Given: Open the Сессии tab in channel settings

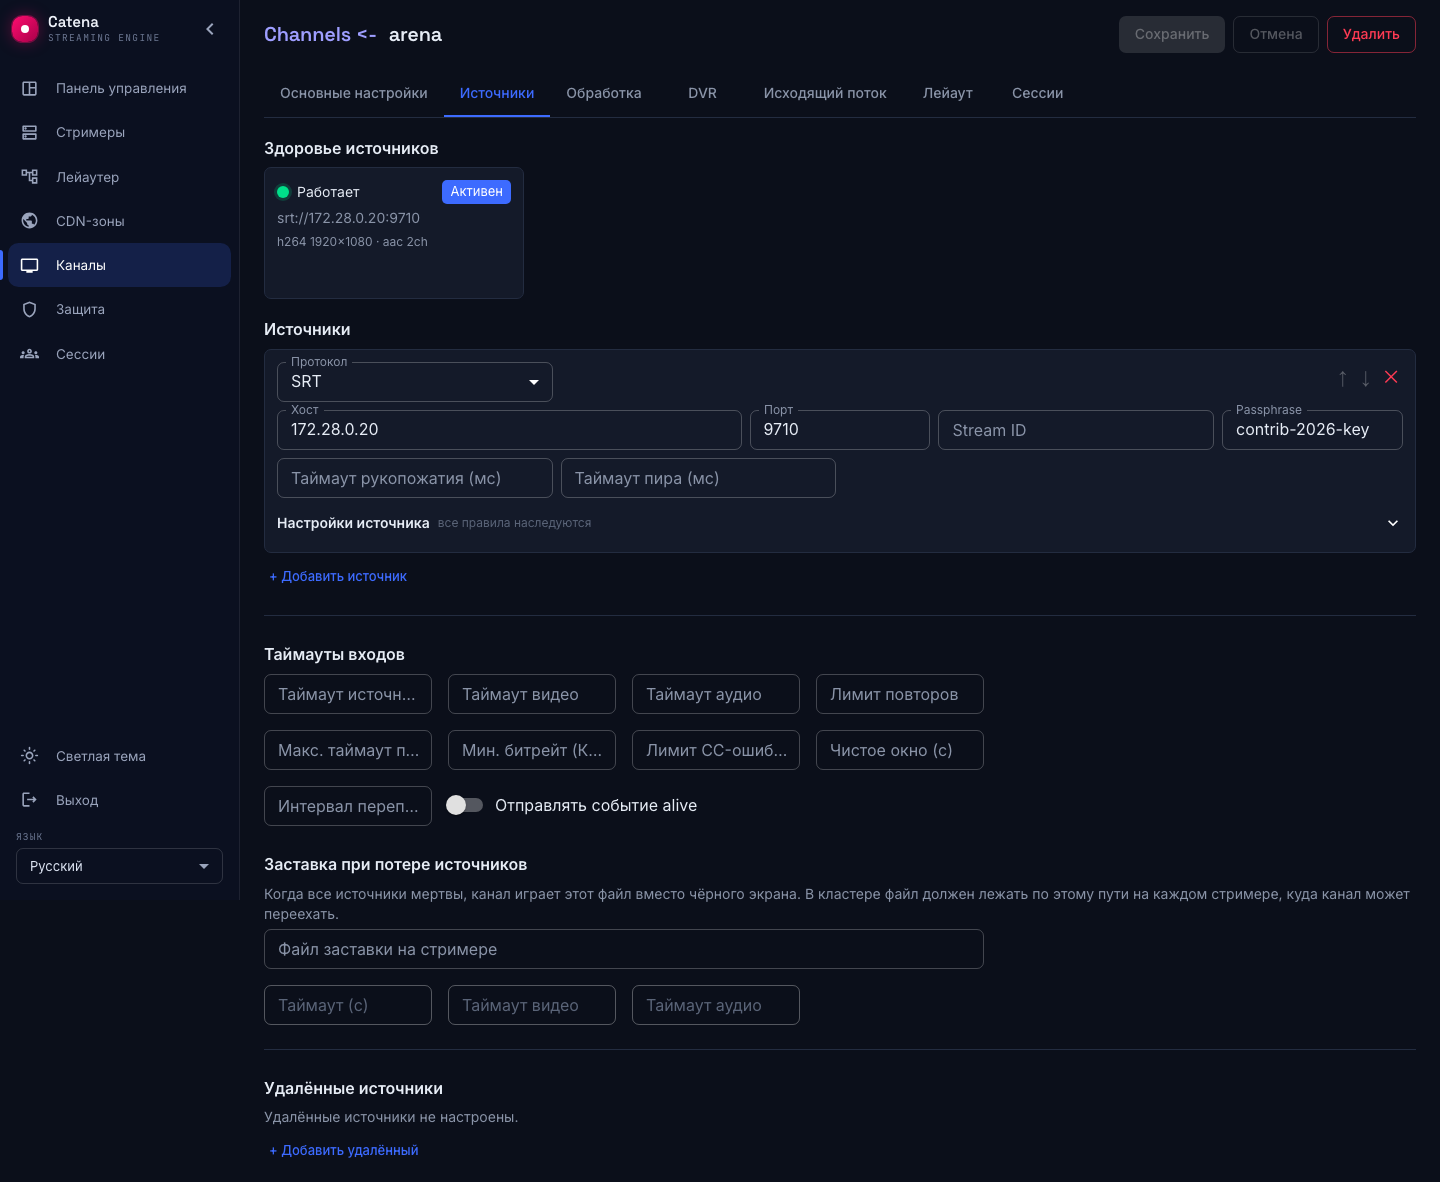Looking at the screenshot, I should tap(1038, 93).
